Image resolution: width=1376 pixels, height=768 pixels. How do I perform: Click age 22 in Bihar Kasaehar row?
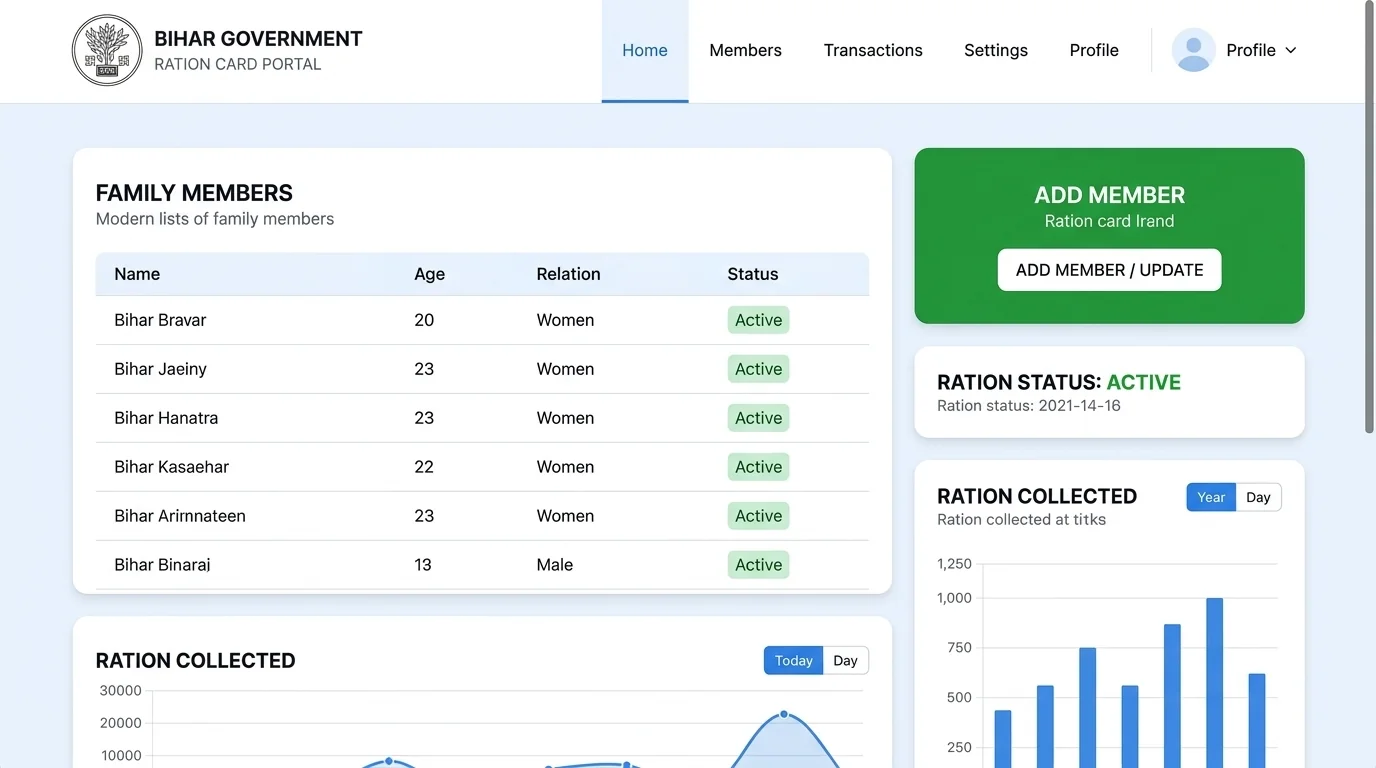424,467
